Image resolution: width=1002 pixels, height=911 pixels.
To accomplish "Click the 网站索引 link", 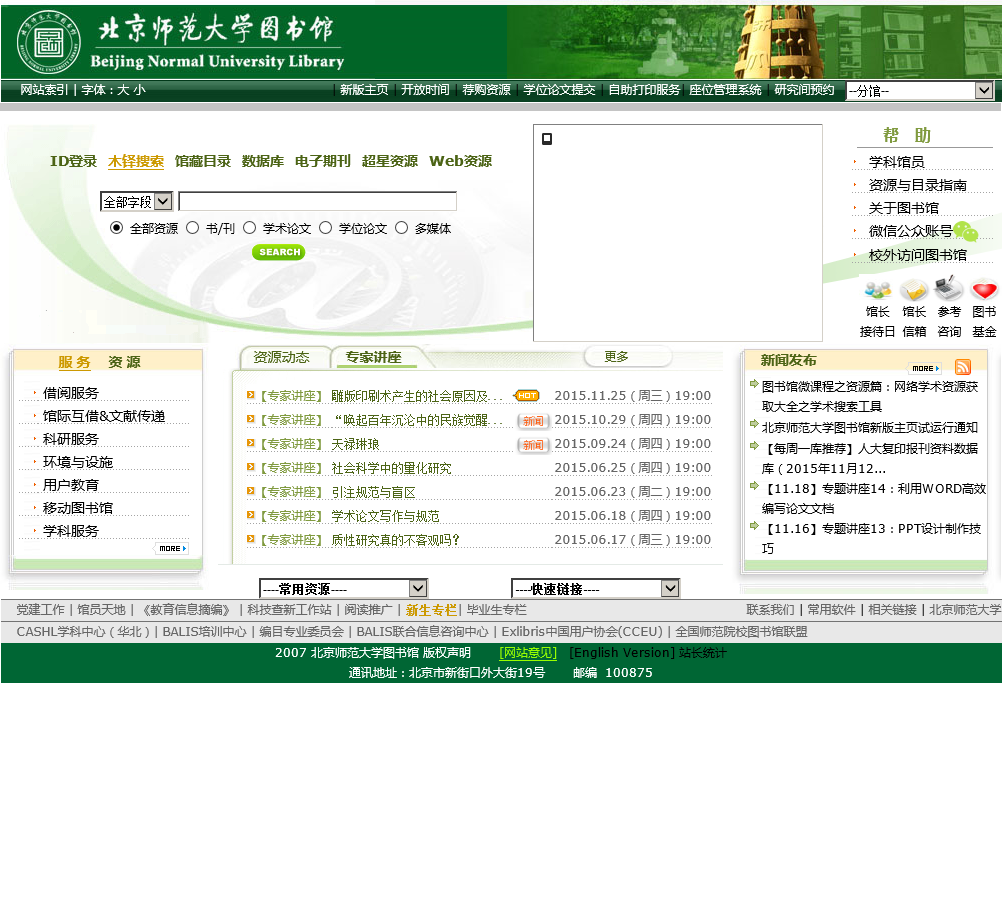I will 44,90.
